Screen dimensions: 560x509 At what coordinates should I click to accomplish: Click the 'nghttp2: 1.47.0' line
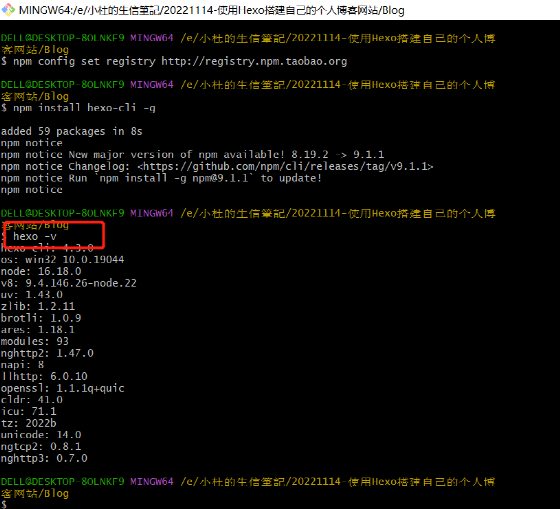coord(47,353)
